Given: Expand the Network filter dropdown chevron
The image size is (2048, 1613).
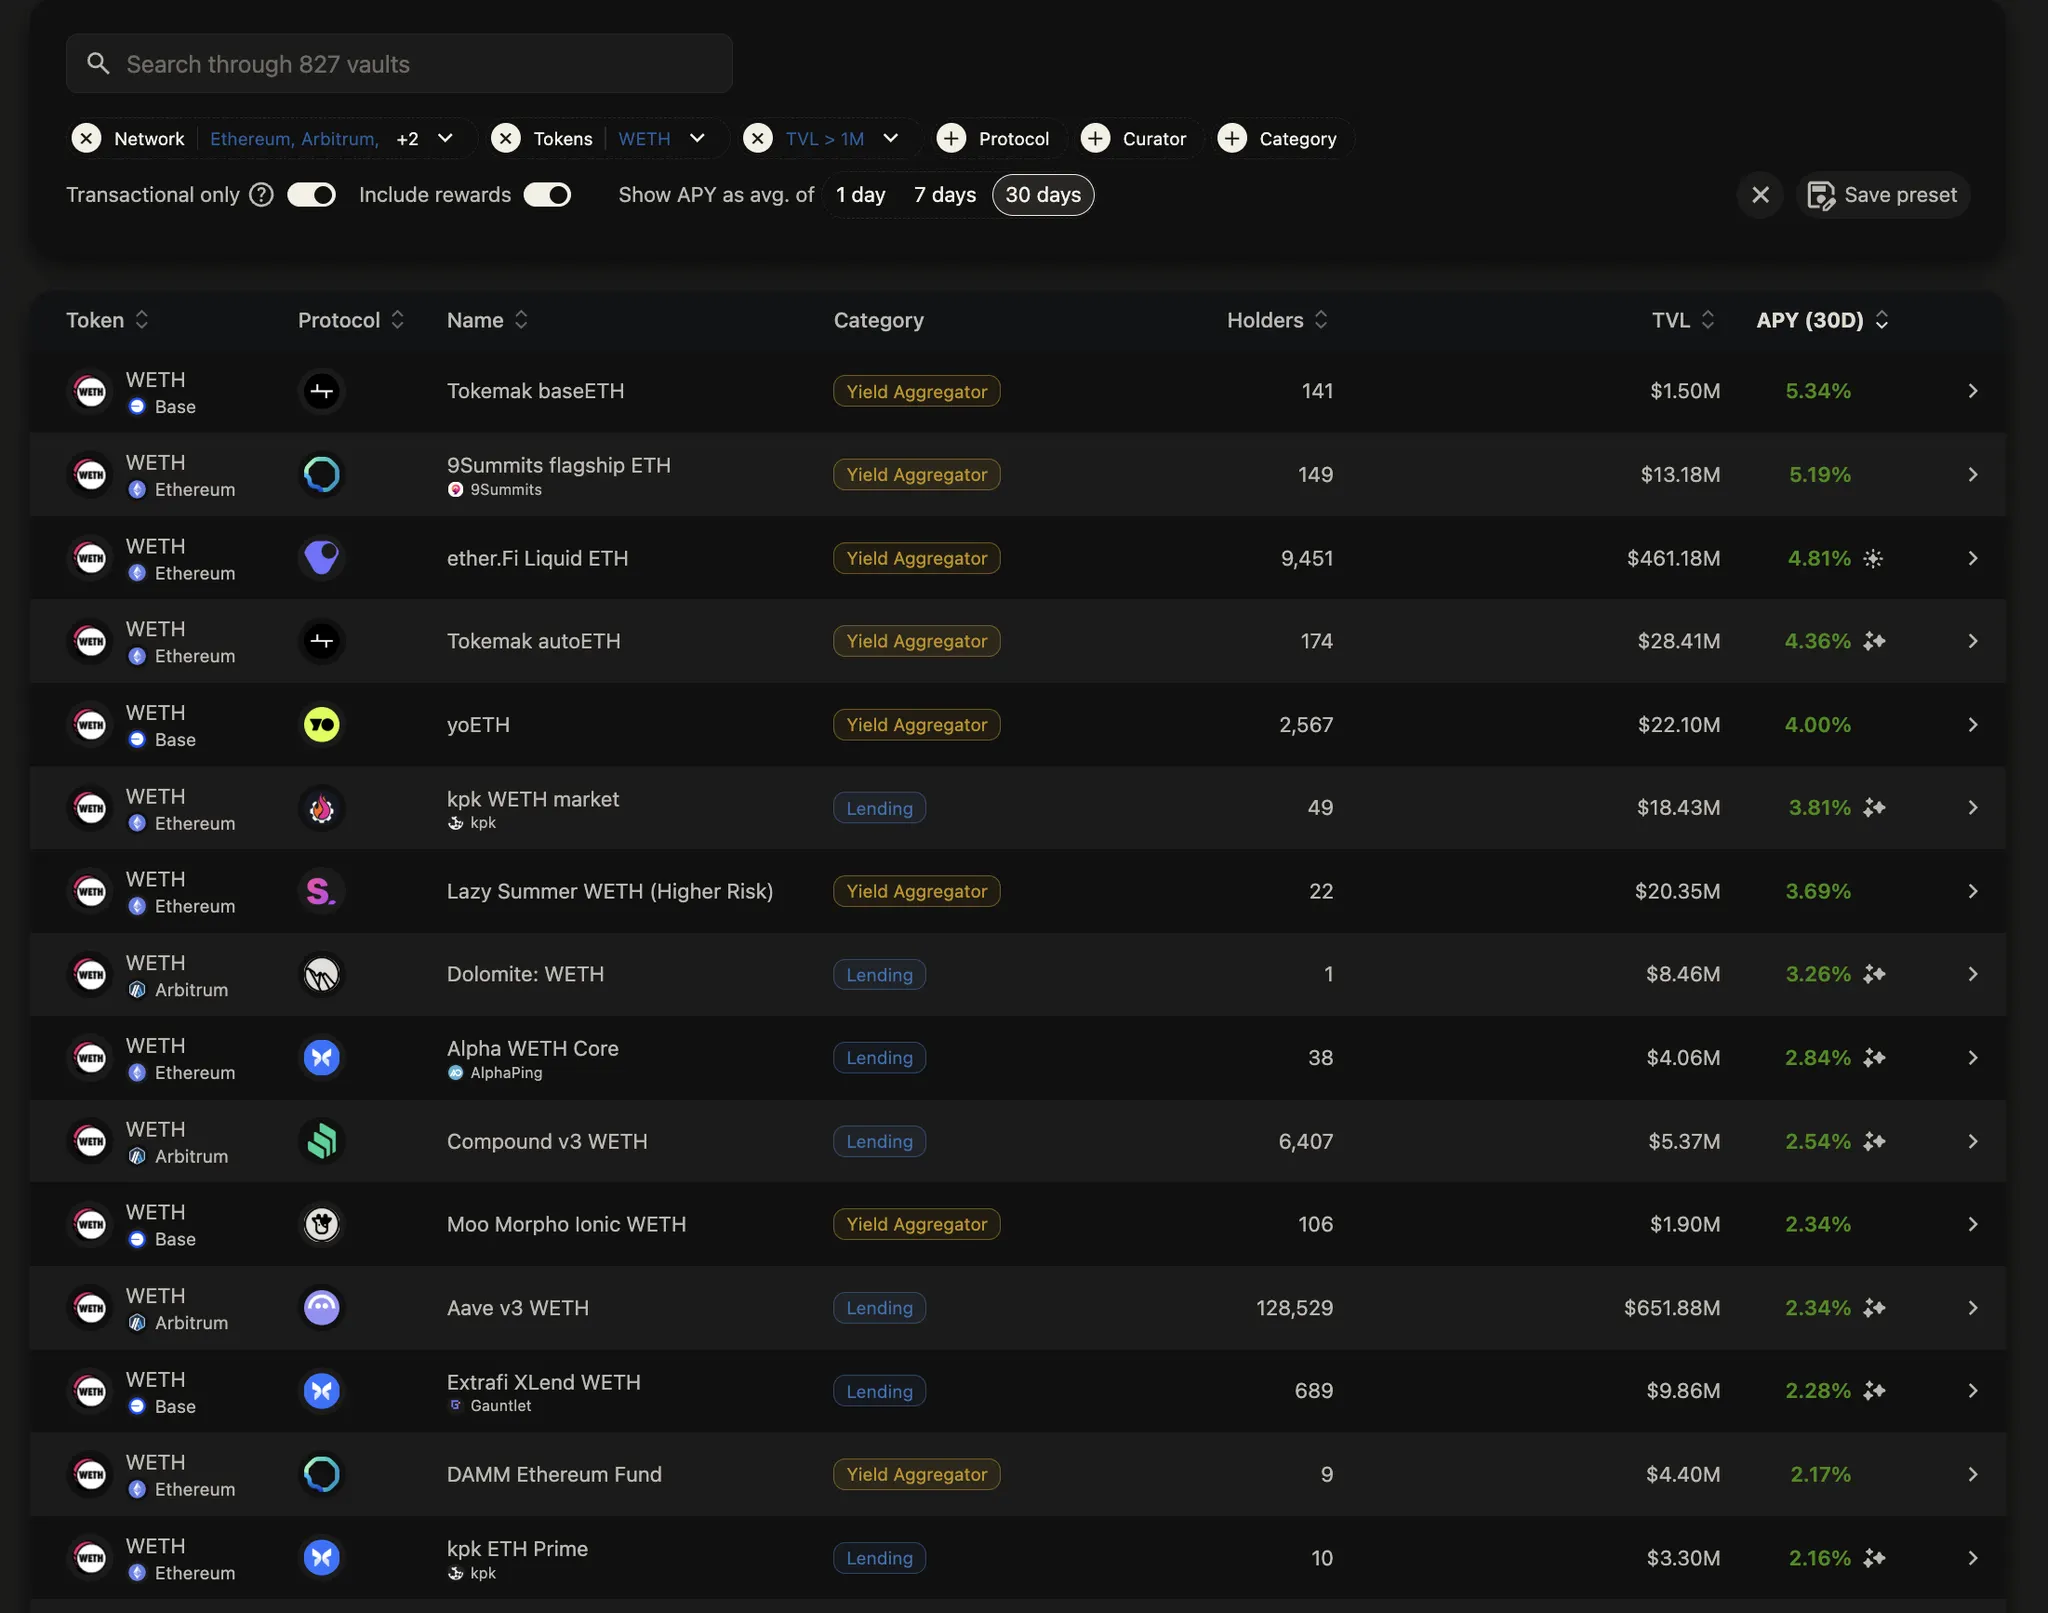Looking at the screenshot, I should [446, 139].
